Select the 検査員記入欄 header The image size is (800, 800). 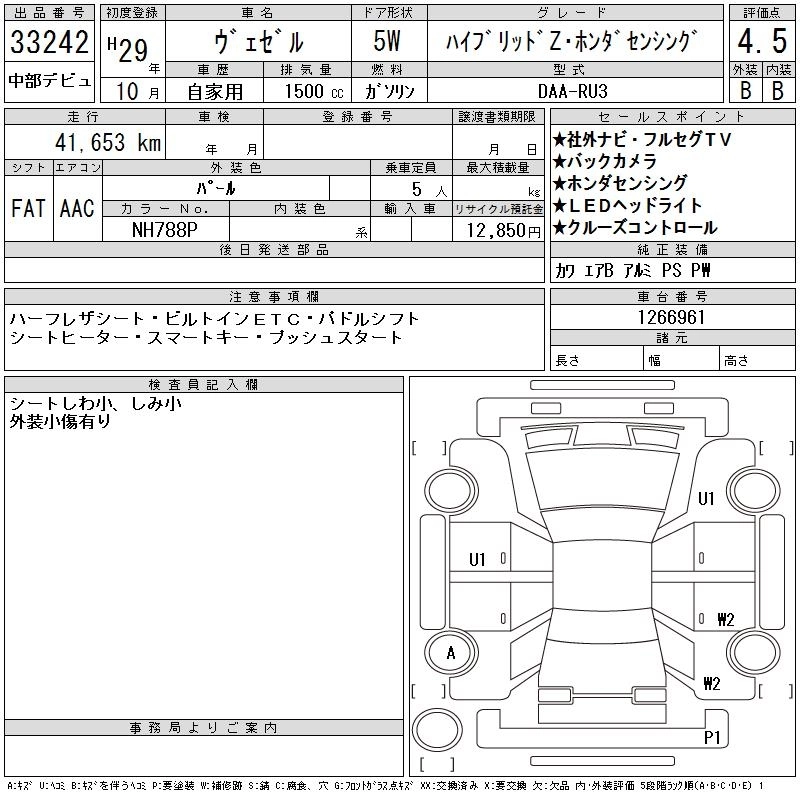pos(203,384)
